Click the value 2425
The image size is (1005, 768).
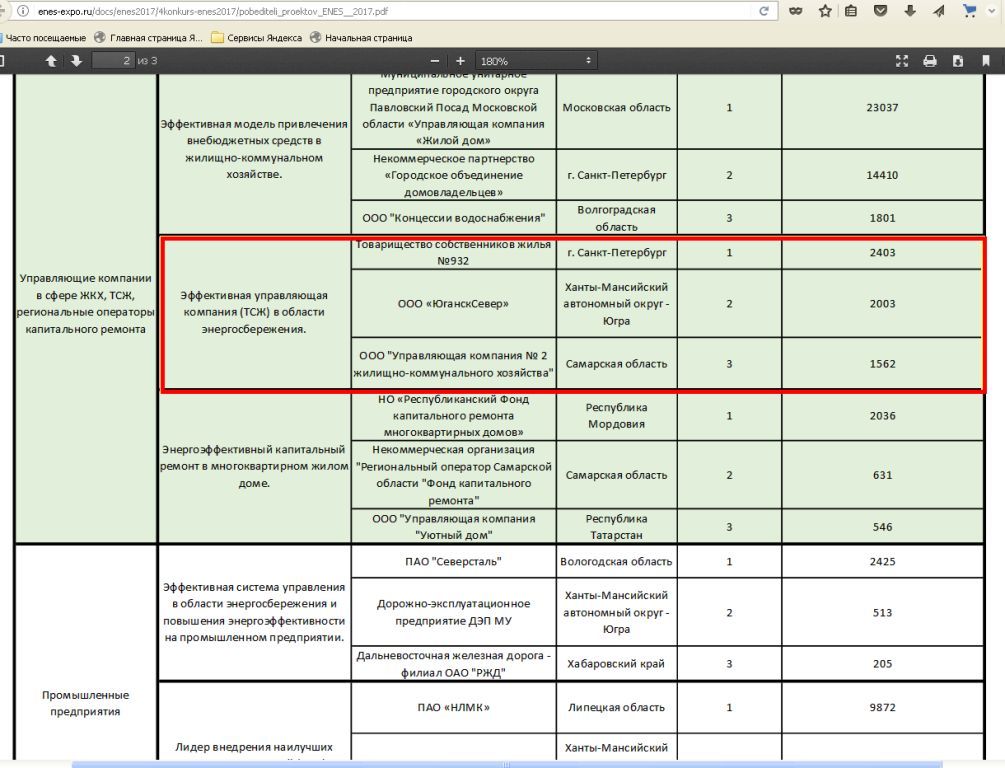coord(882,562)
